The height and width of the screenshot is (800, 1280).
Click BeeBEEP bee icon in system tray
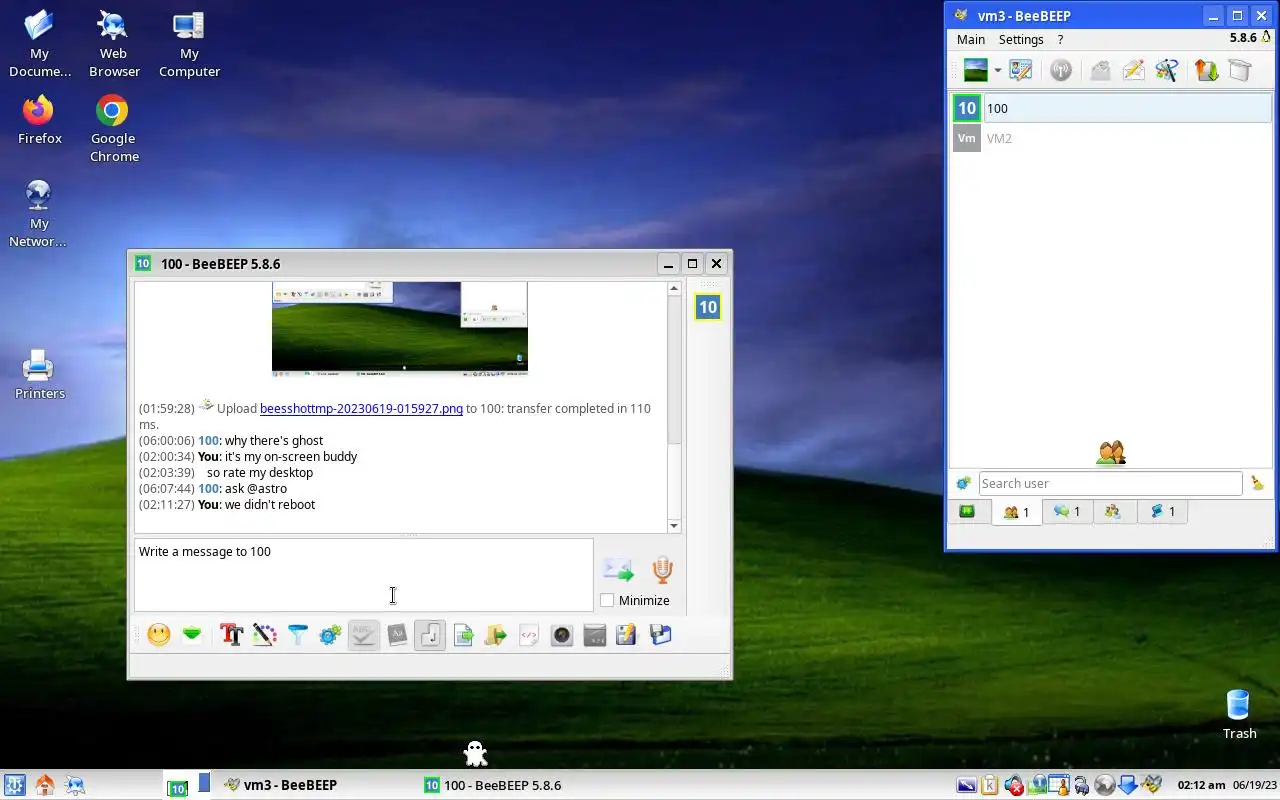[x=1151, y=785]
